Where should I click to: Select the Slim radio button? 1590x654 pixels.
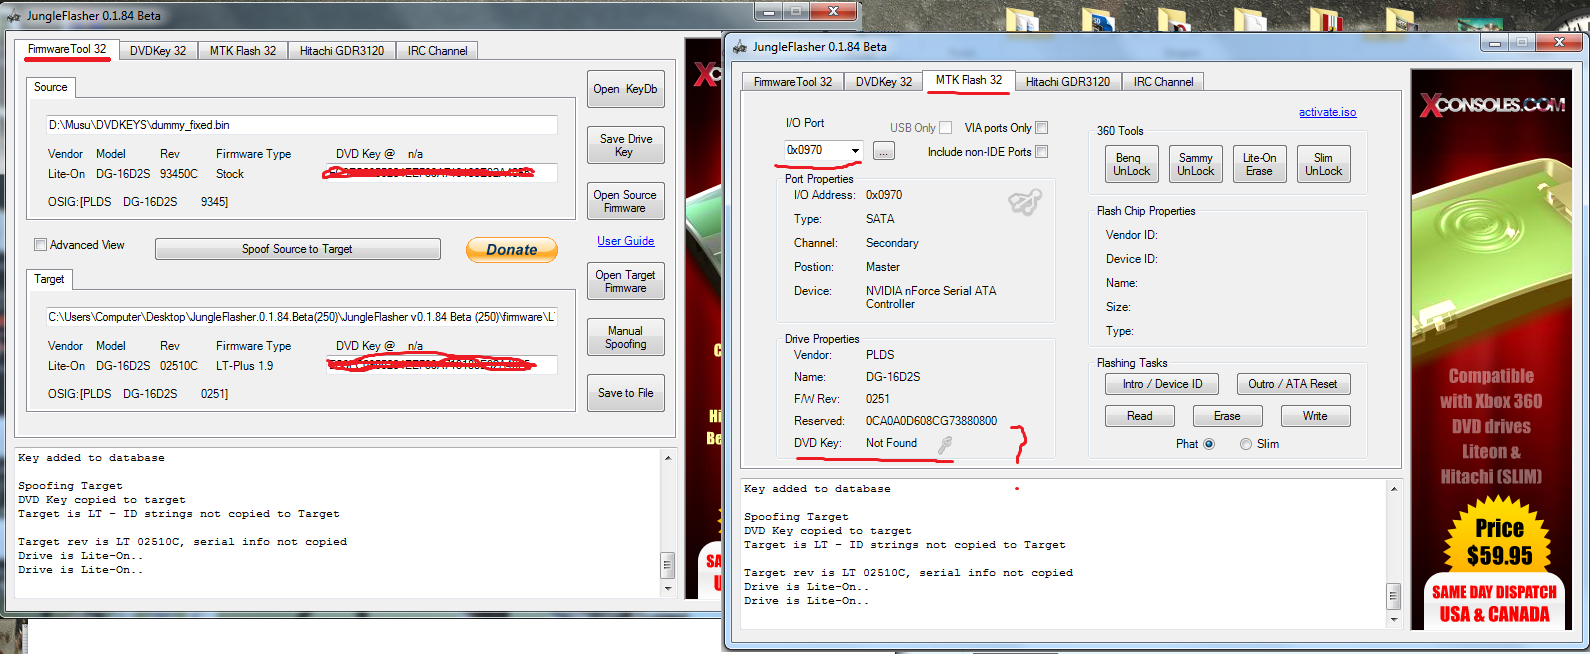pyautogui.click(x=1246, y=444)
